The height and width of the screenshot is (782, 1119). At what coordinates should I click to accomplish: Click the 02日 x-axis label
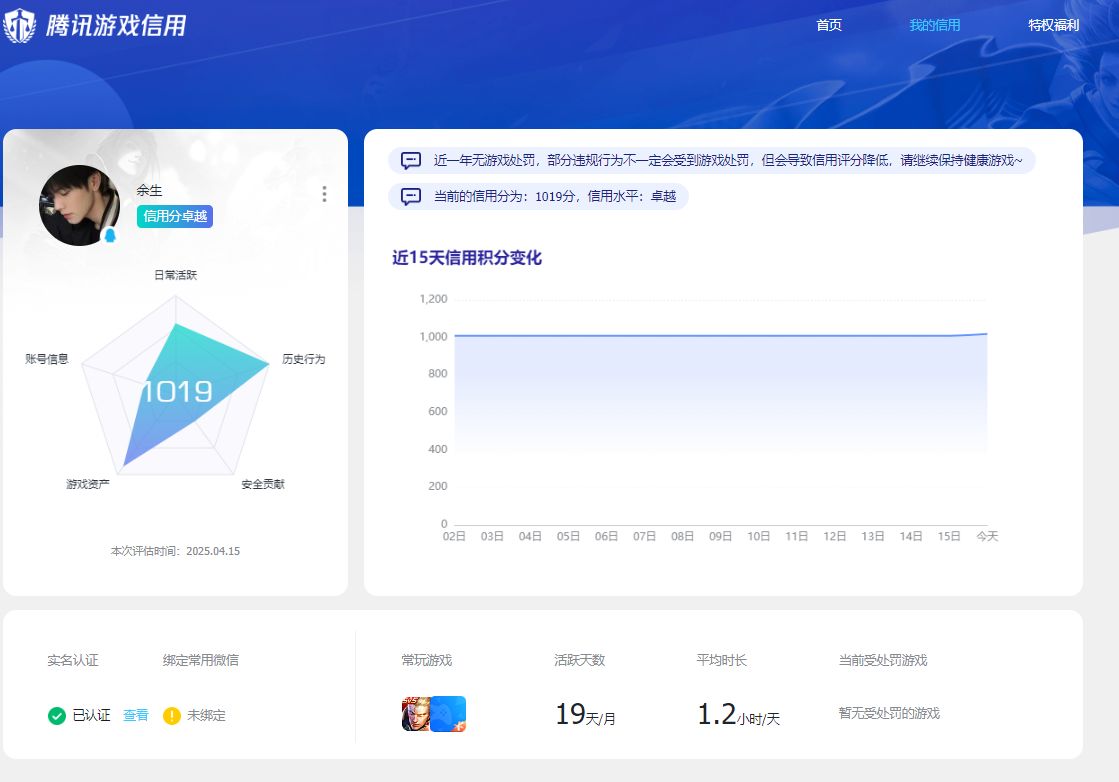(x=454, y=536)
